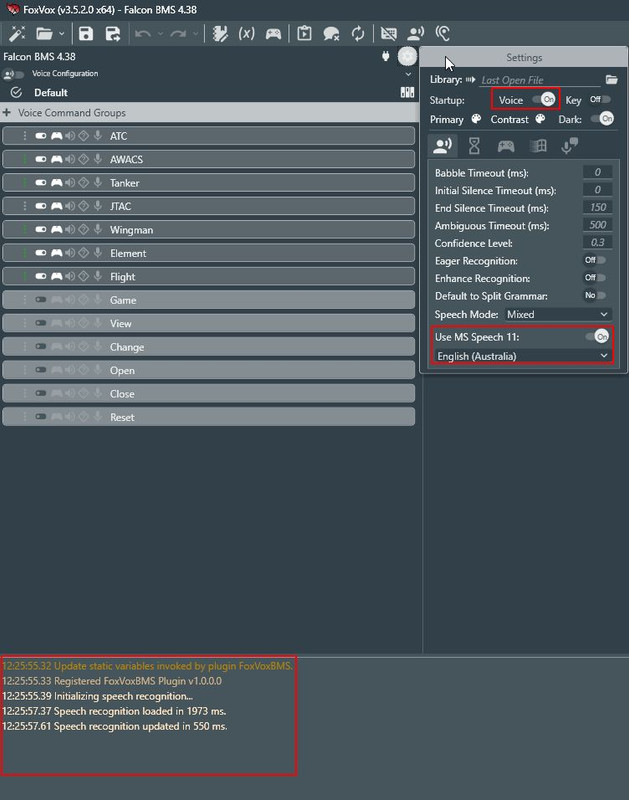
Task: Open the Windows logo settings tab
Action: tap(538, 146)
